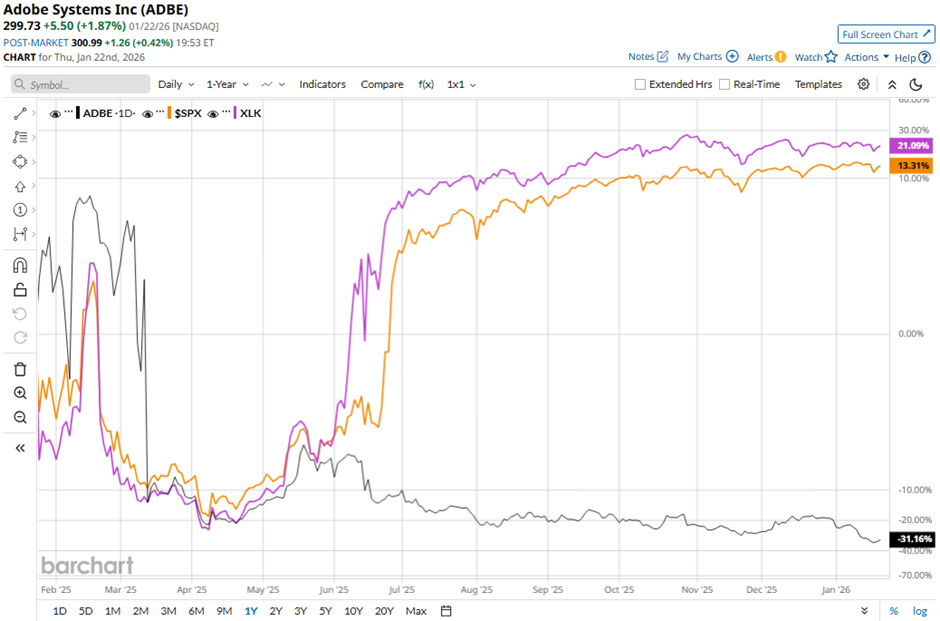
Task: Select the Max time range
Action: pos(416,611)
